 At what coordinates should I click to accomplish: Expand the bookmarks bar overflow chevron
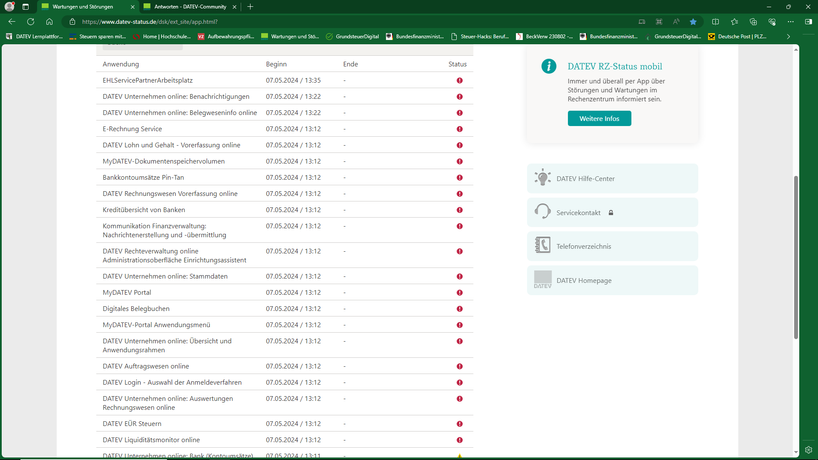tap(788, 36)
